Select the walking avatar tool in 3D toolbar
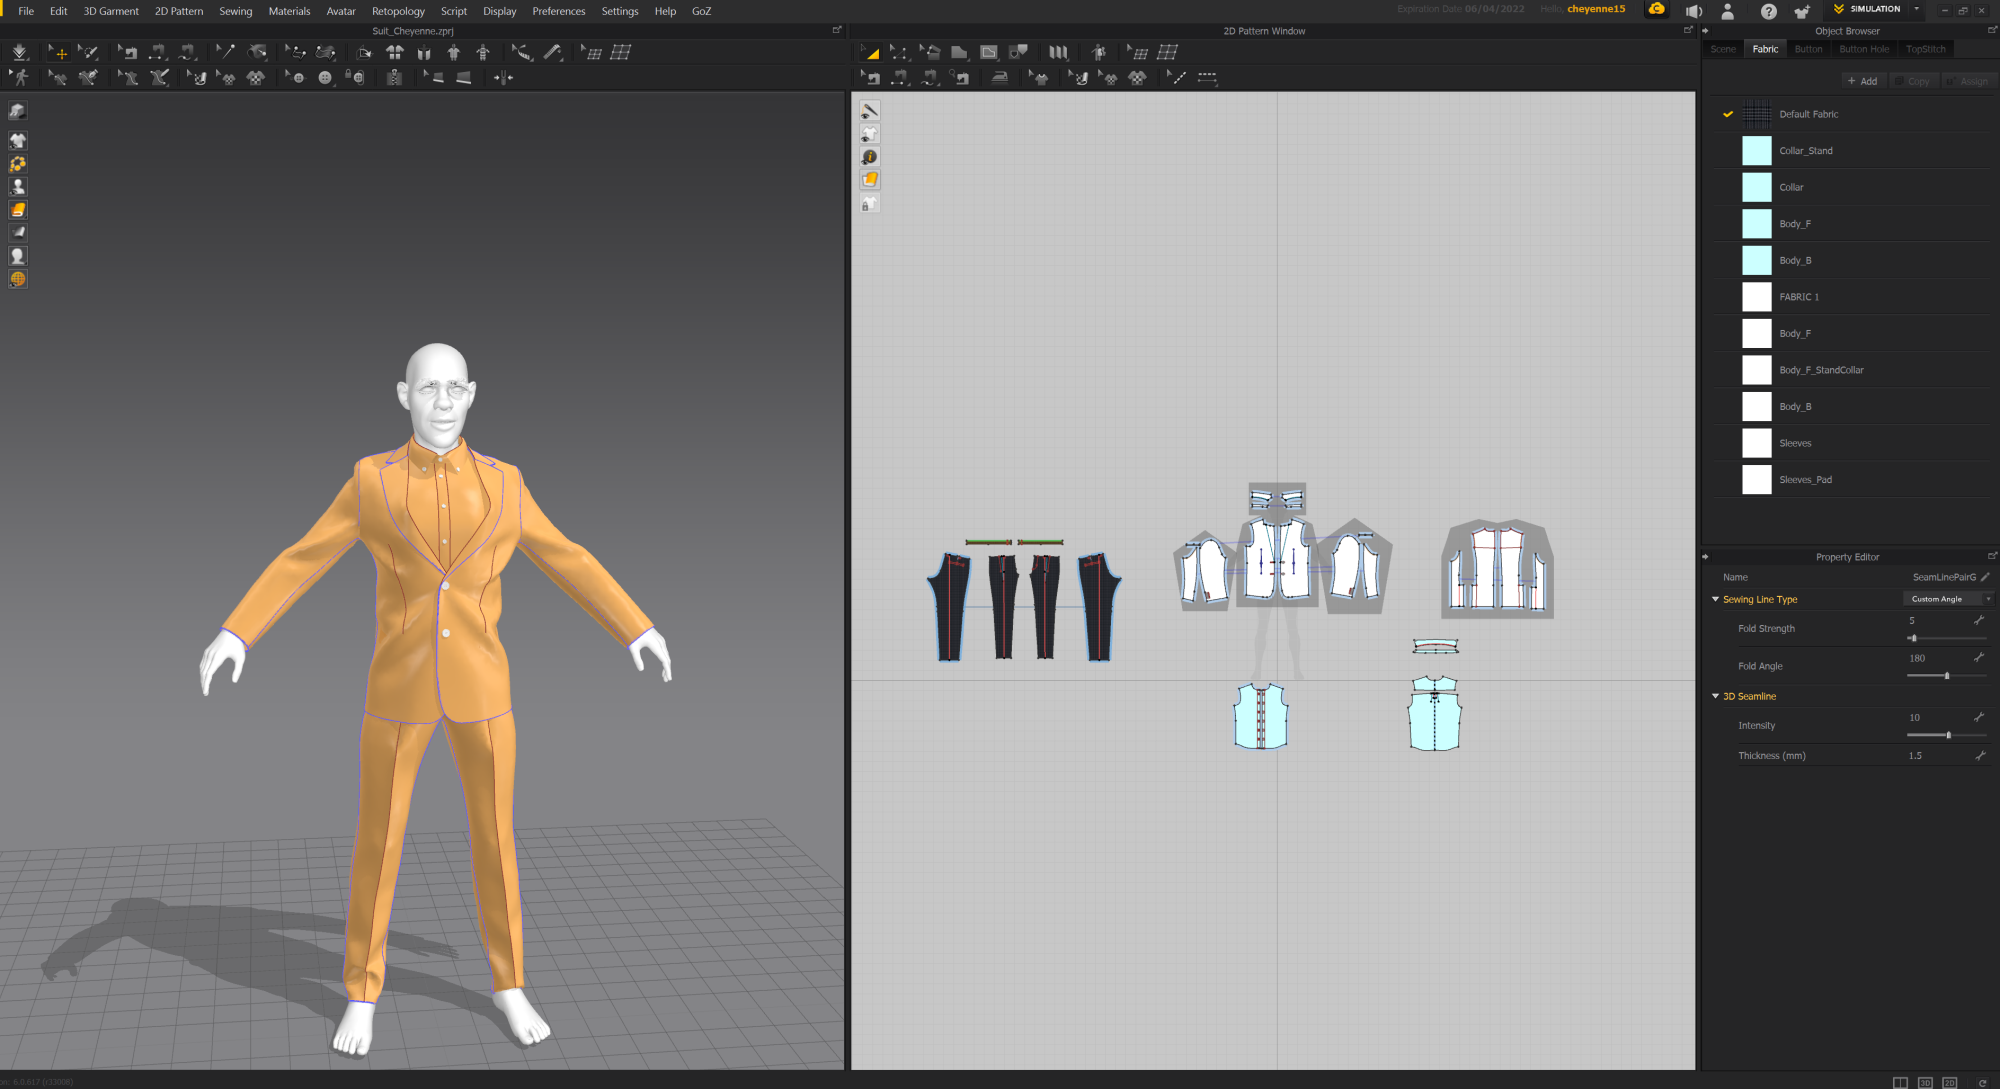This screenshot has height=1089, width=2000. 20,77
